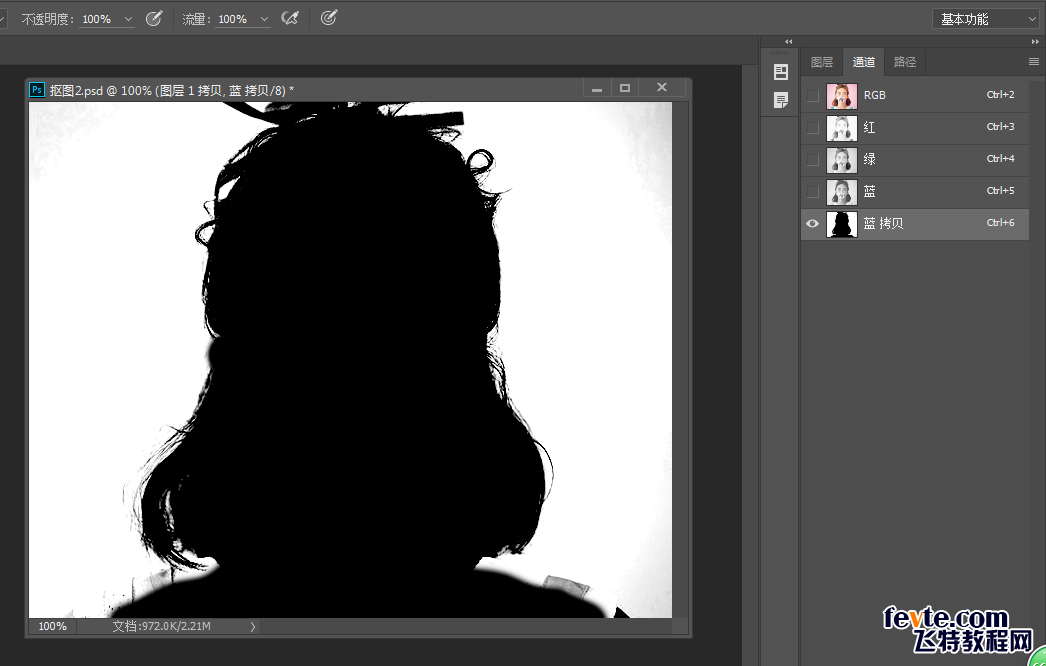Click the Ctrl+2 shortcut label
Screen dimensions: 1046x666
1000,95
